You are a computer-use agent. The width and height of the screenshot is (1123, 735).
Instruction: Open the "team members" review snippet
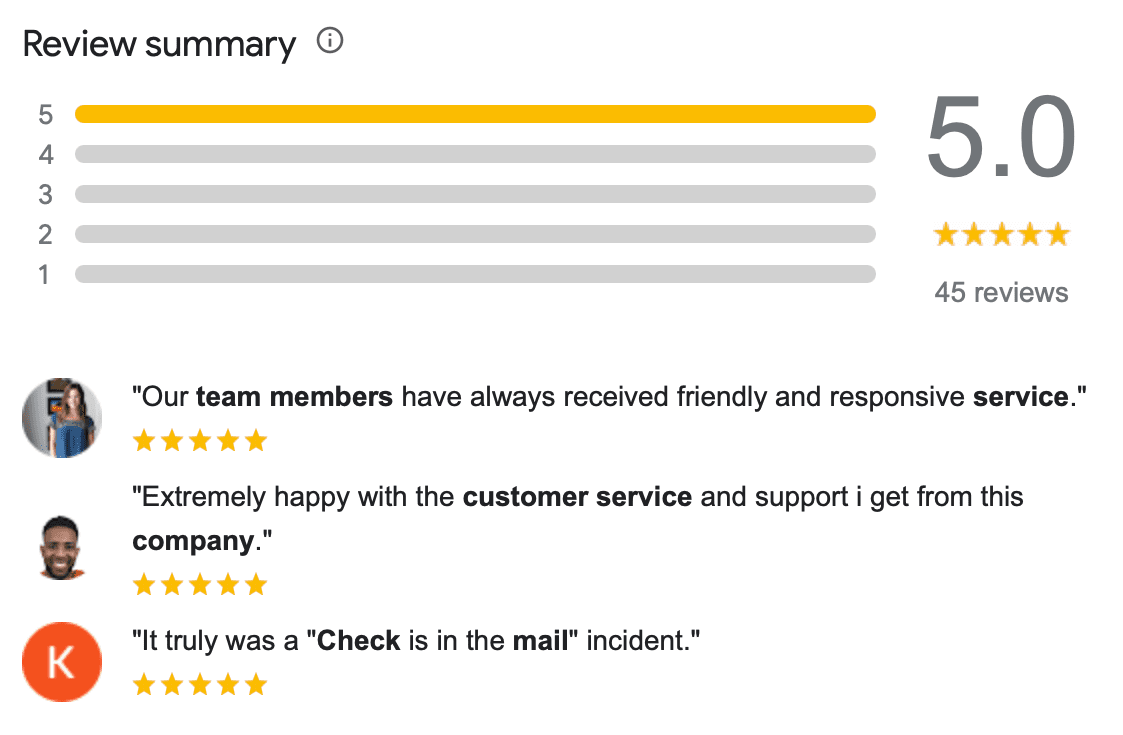609,397
